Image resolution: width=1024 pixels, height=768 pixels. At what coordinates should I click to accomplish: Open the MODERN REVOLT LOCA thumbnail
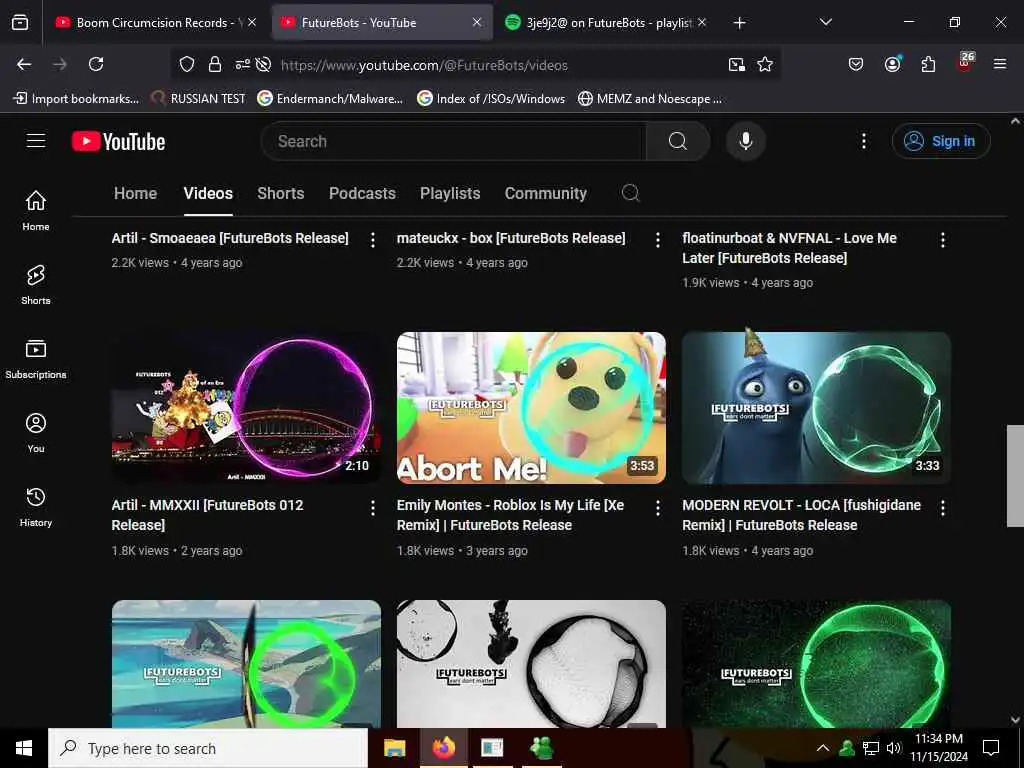pos(816,408)
